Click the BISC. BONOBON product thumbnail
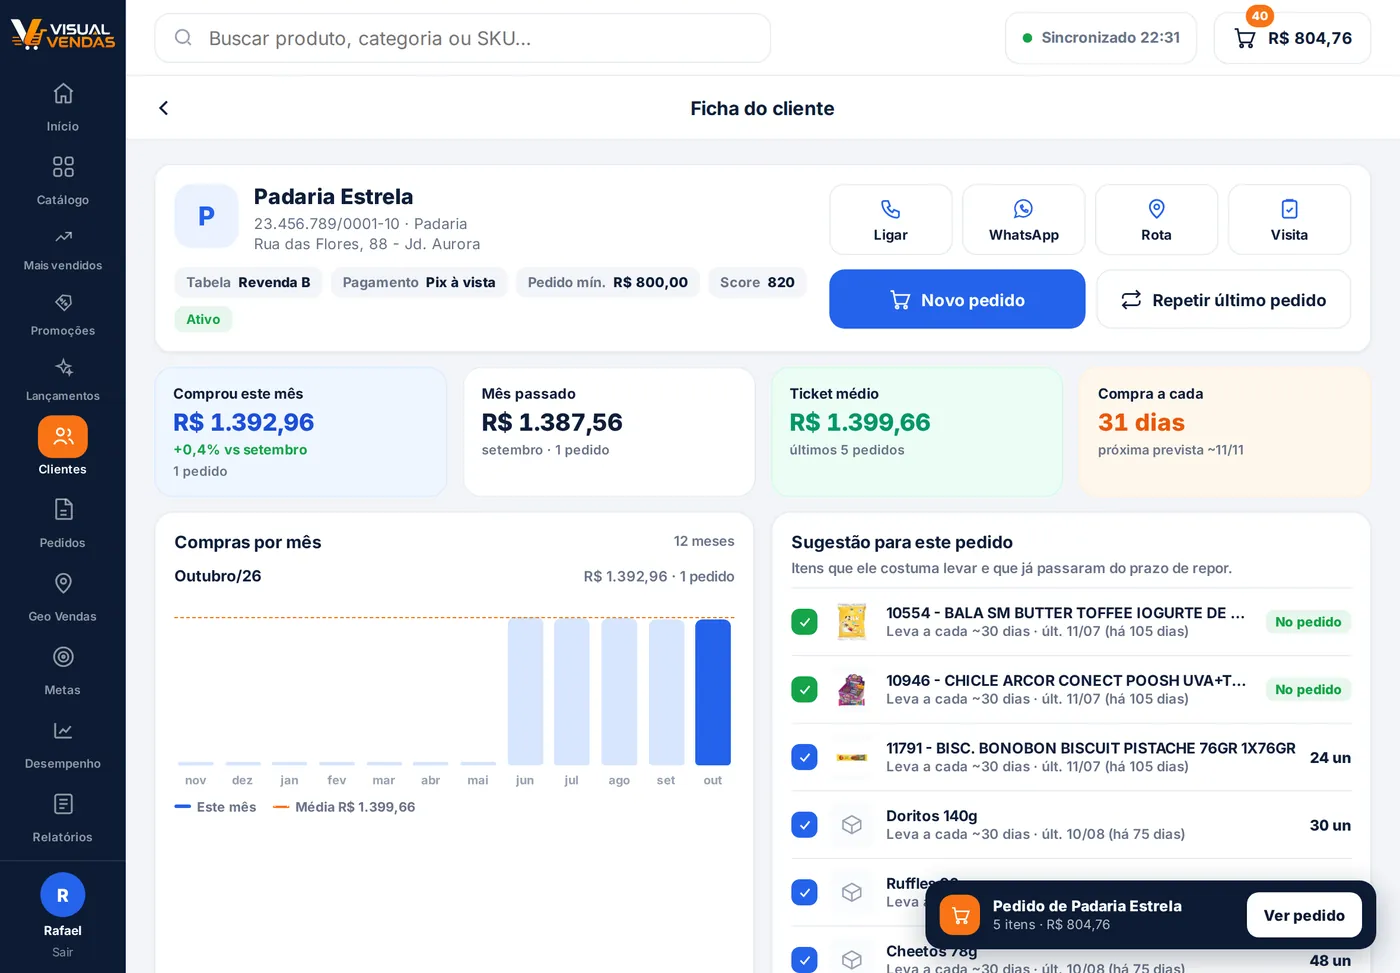The width and height of the screenshot is (1400, 973). click(x=852, y=757)
